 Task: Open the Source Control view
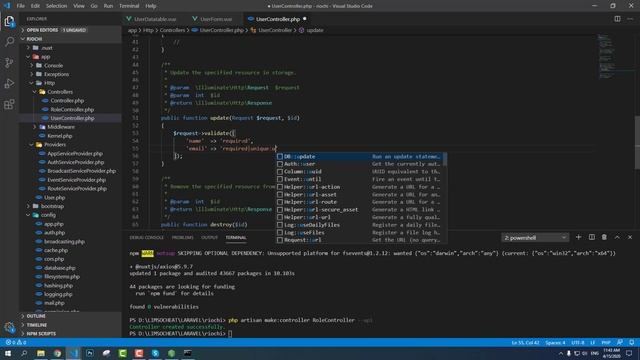pos(9,62)
